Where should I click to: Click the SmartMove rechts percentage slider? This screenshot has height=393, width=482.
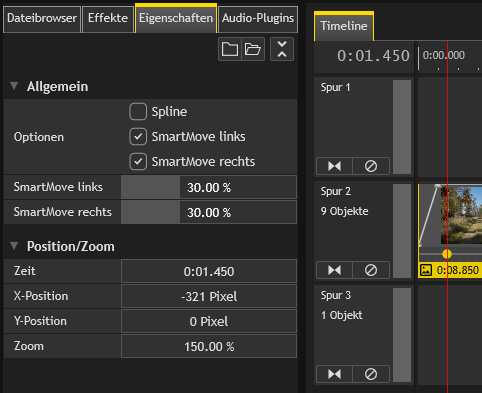(x=209, y=212)
